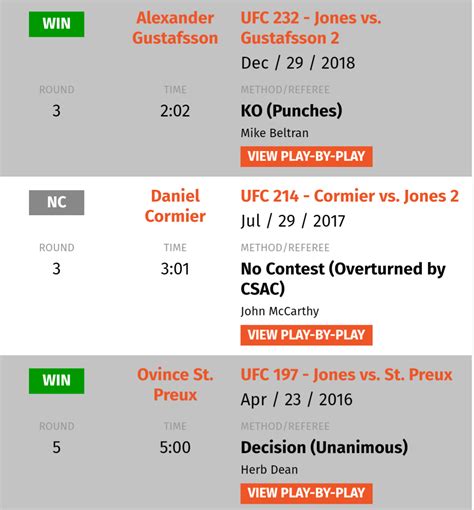Open UFC 197 Jones vs. St. Preux event
The image size is (474, 510).
coord(347,375)
